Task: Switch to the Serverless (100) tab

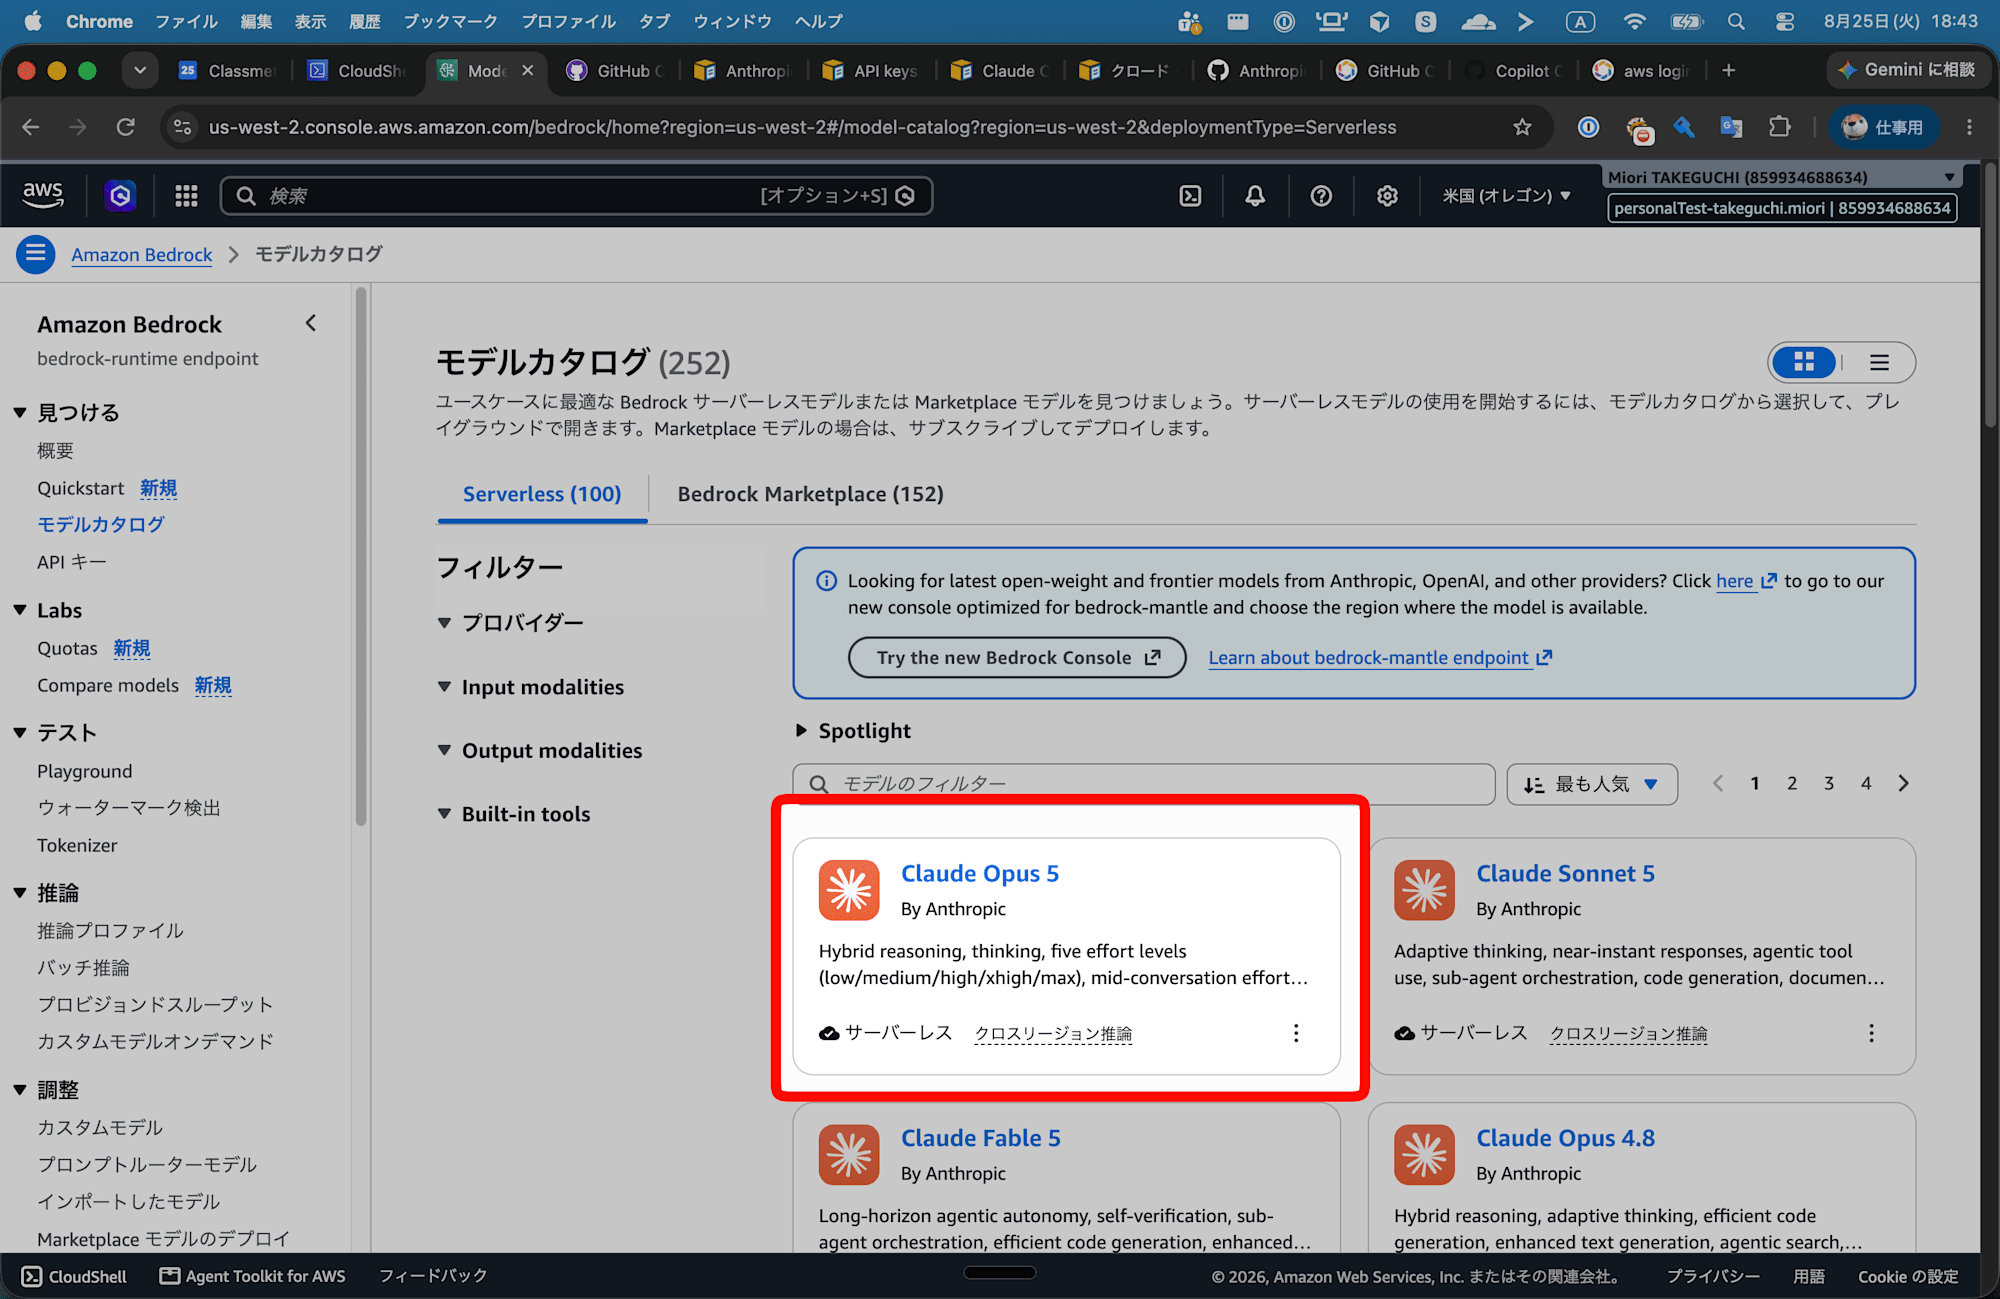Action: (x=542, y=494)
